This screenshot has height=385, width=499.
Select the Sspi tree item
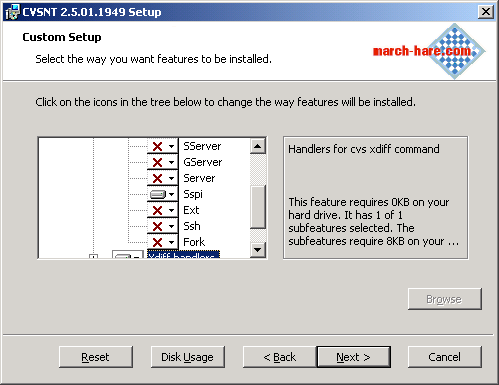[193, 194]
